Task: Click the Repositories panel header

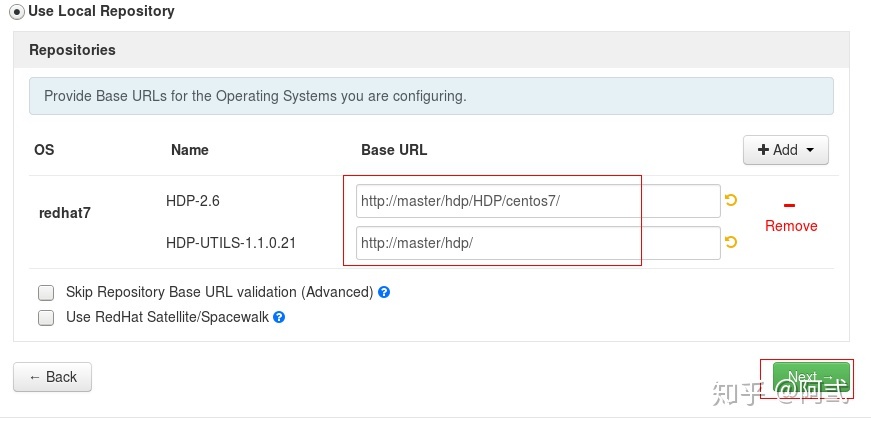Action: point(431,50)
